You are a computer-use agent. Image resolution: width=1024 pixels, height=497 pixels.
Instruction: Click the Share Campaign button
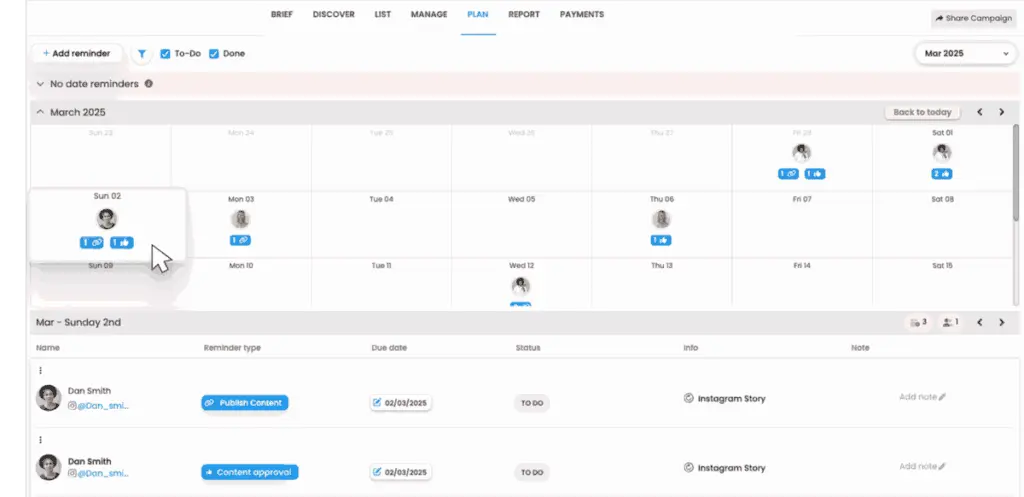[x=976, y=18]
